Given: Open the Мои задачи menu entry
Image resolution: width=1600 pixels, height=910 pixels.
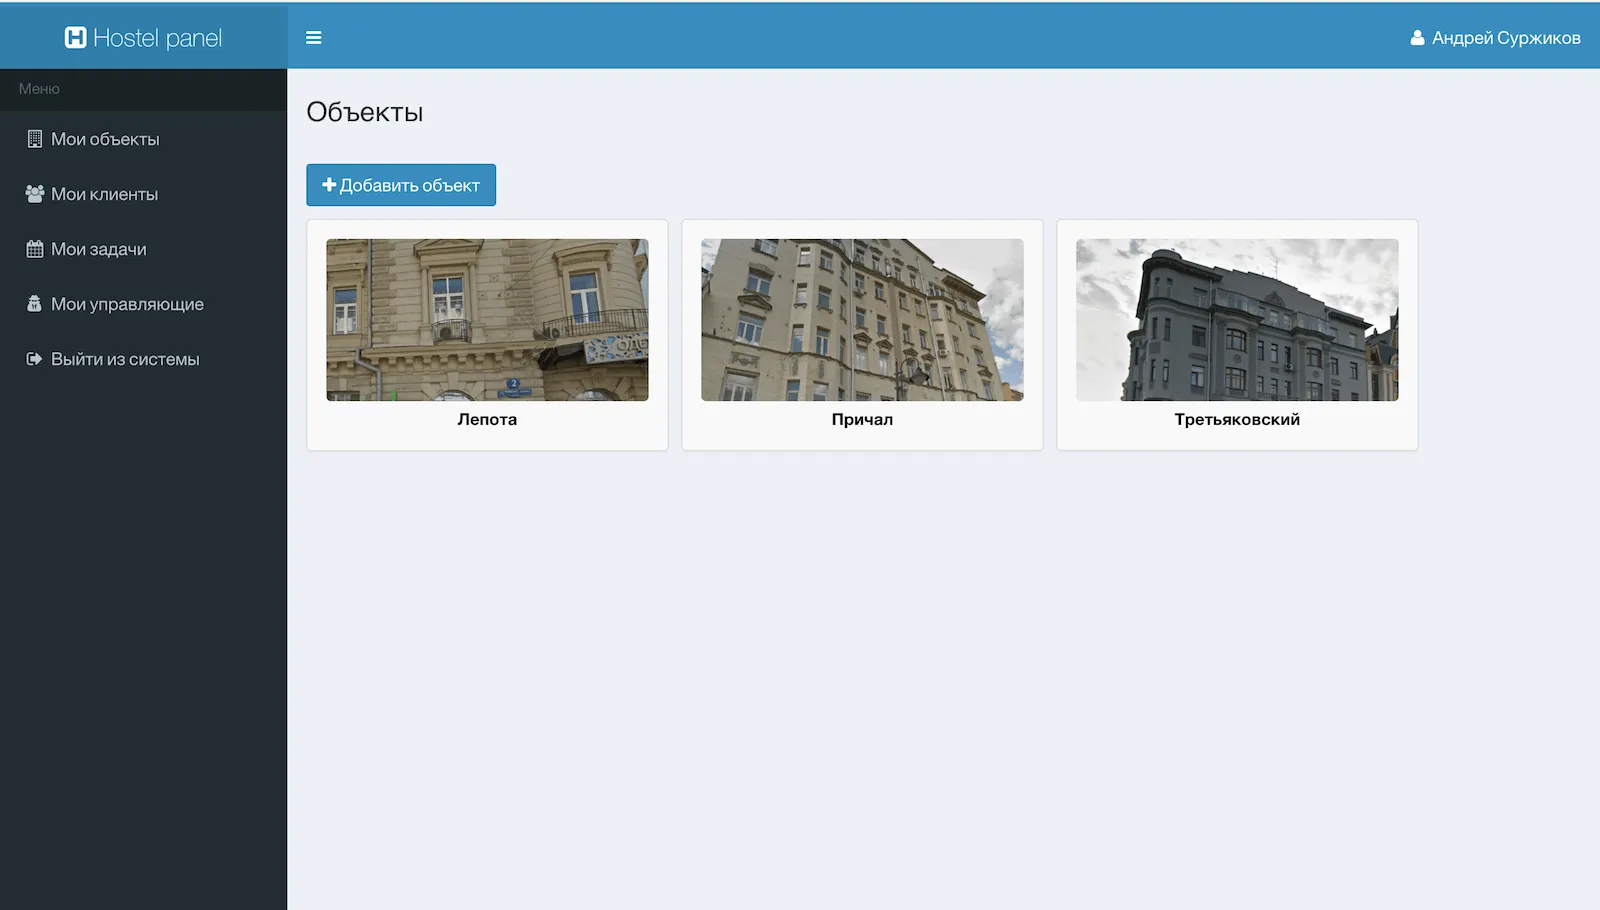Looking at the screenshot, I should pyautogui.click(x=99, y=249).
